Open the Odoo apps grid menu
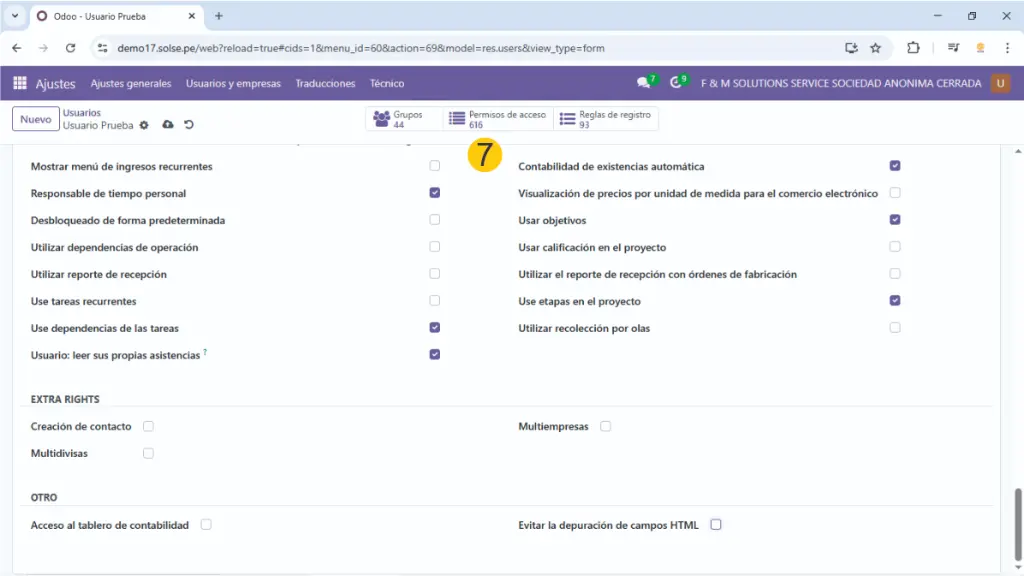The width and height of the screenshot is (1024, 576). [20, 84]
